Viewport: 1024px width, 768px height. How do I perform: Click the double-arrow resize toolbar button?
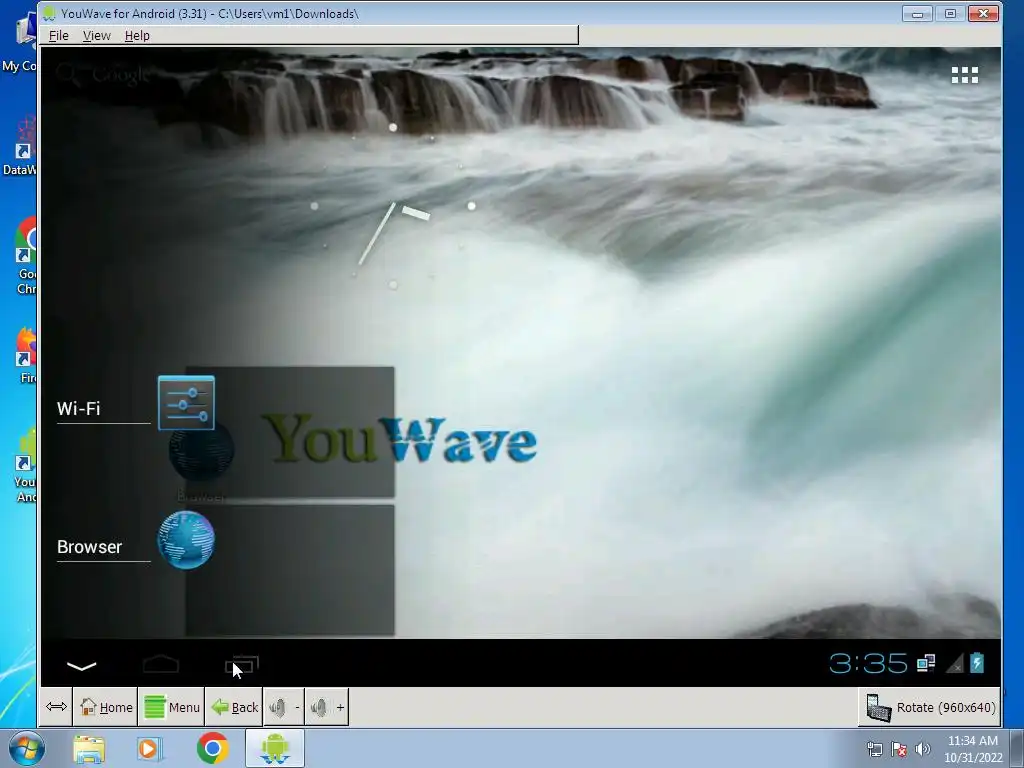click(x=56, y=707)
